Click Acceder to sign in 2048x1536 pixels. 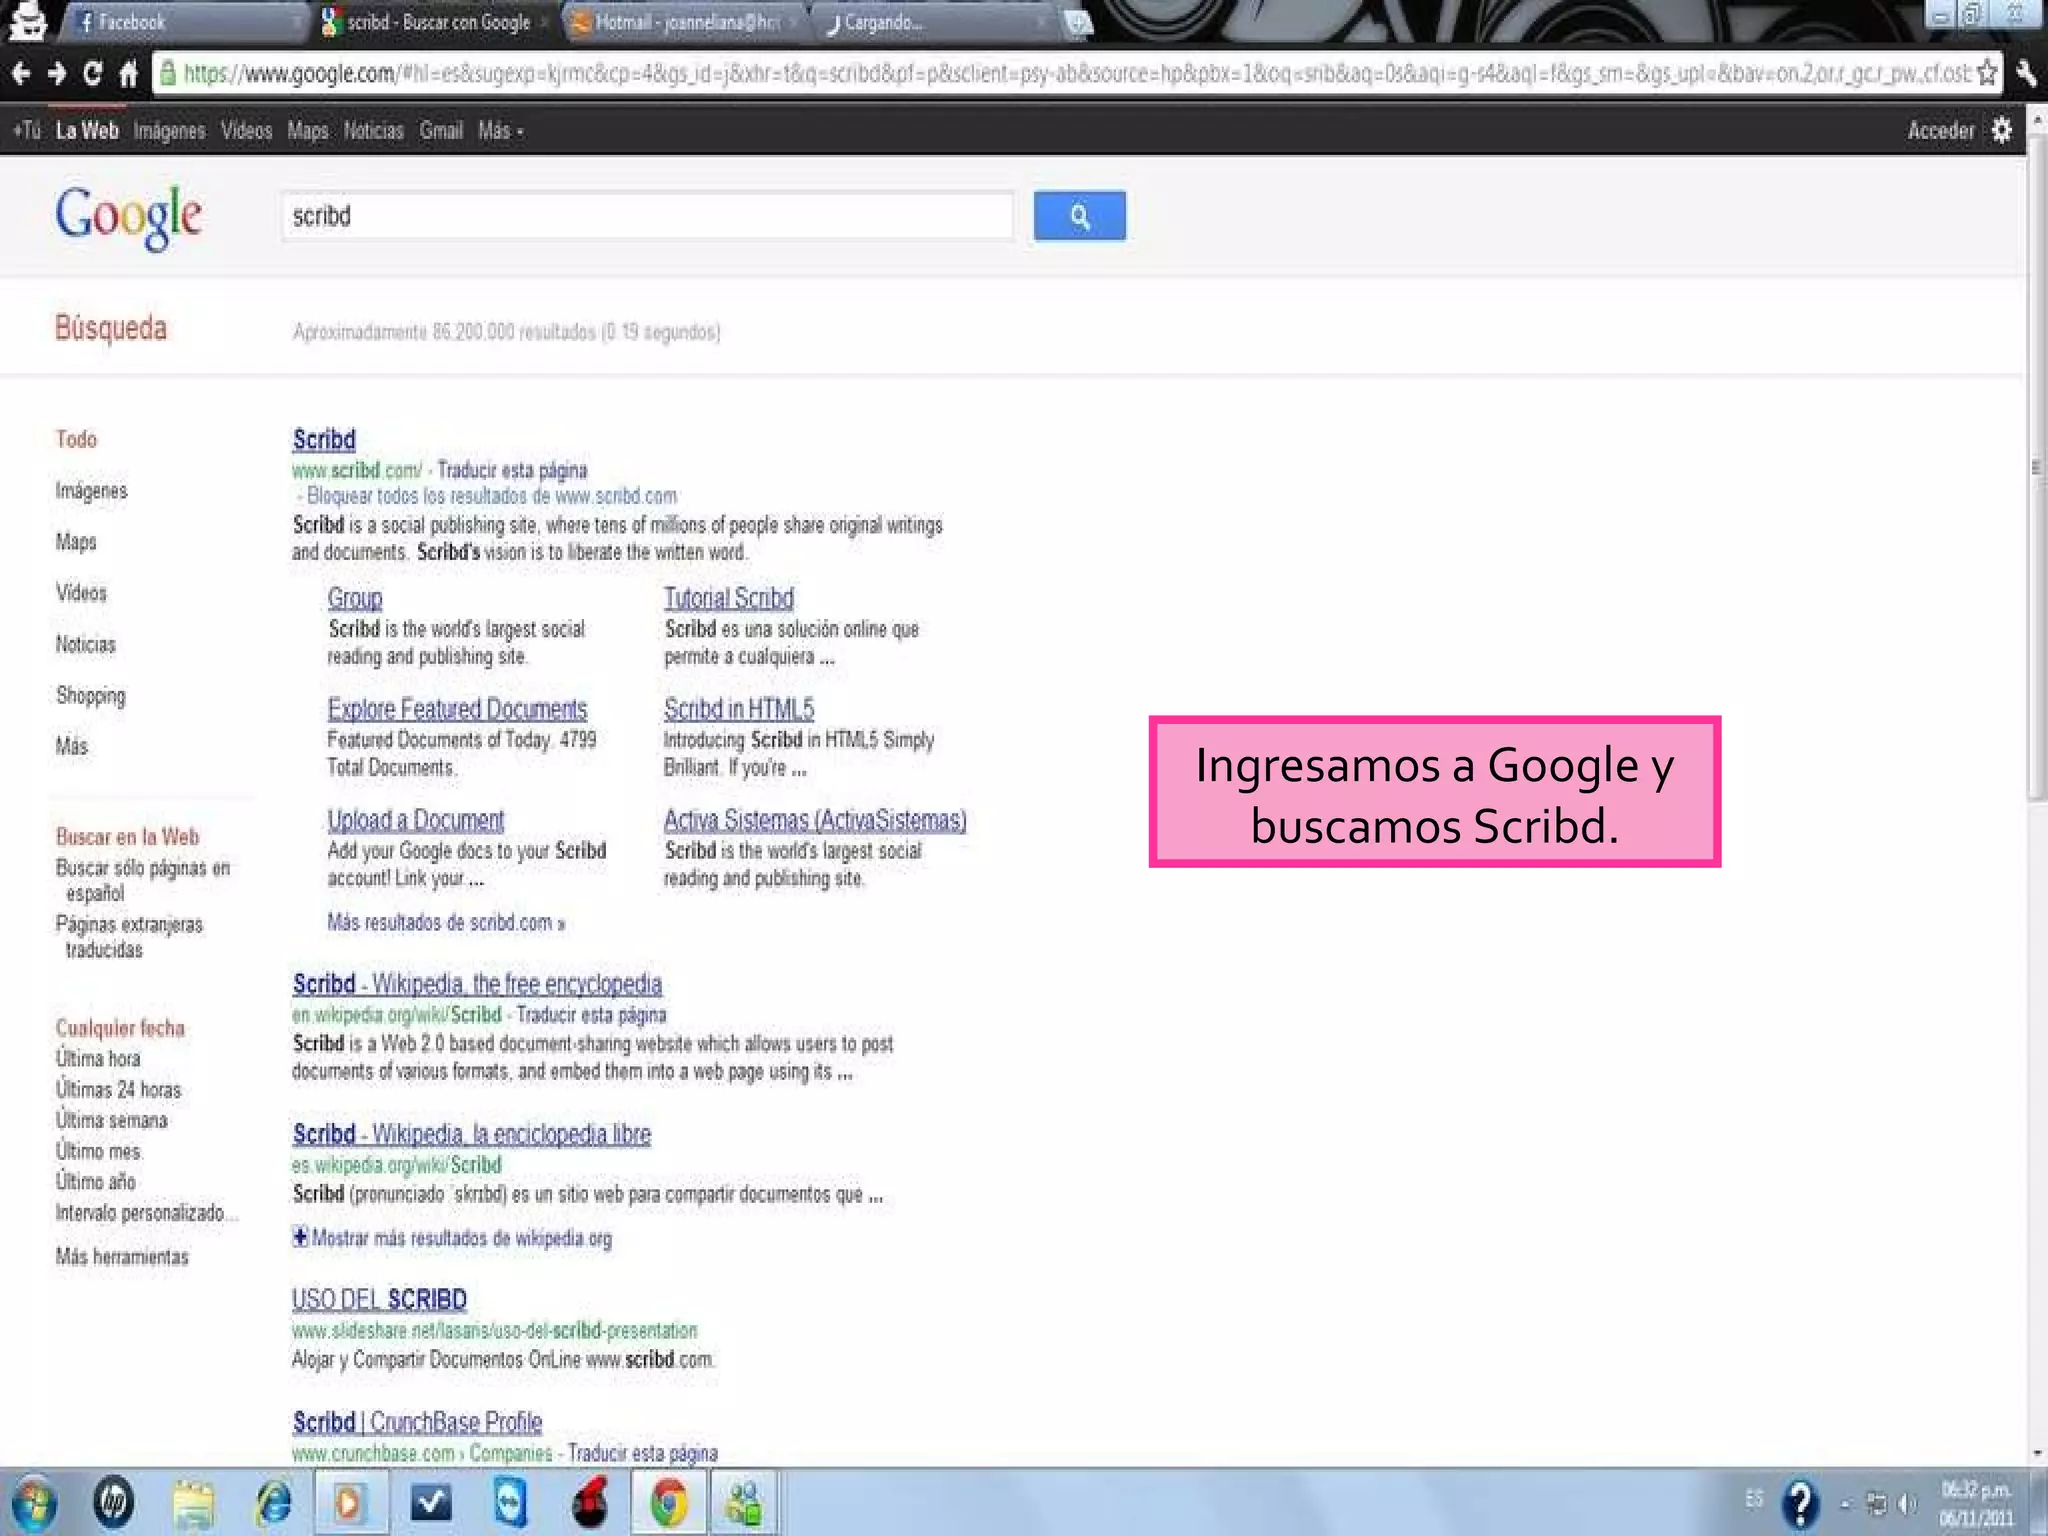(x=1940, y=131)
